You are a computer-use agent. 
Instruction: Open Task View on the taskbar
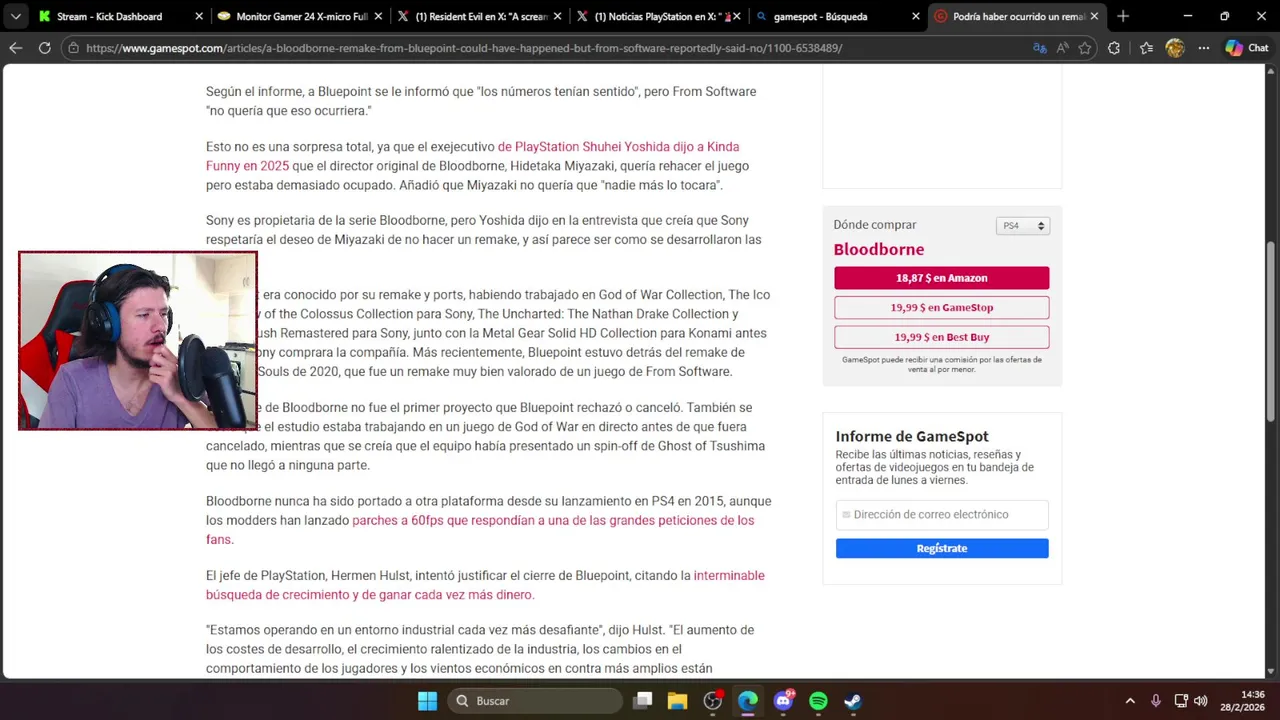(643, 701)
